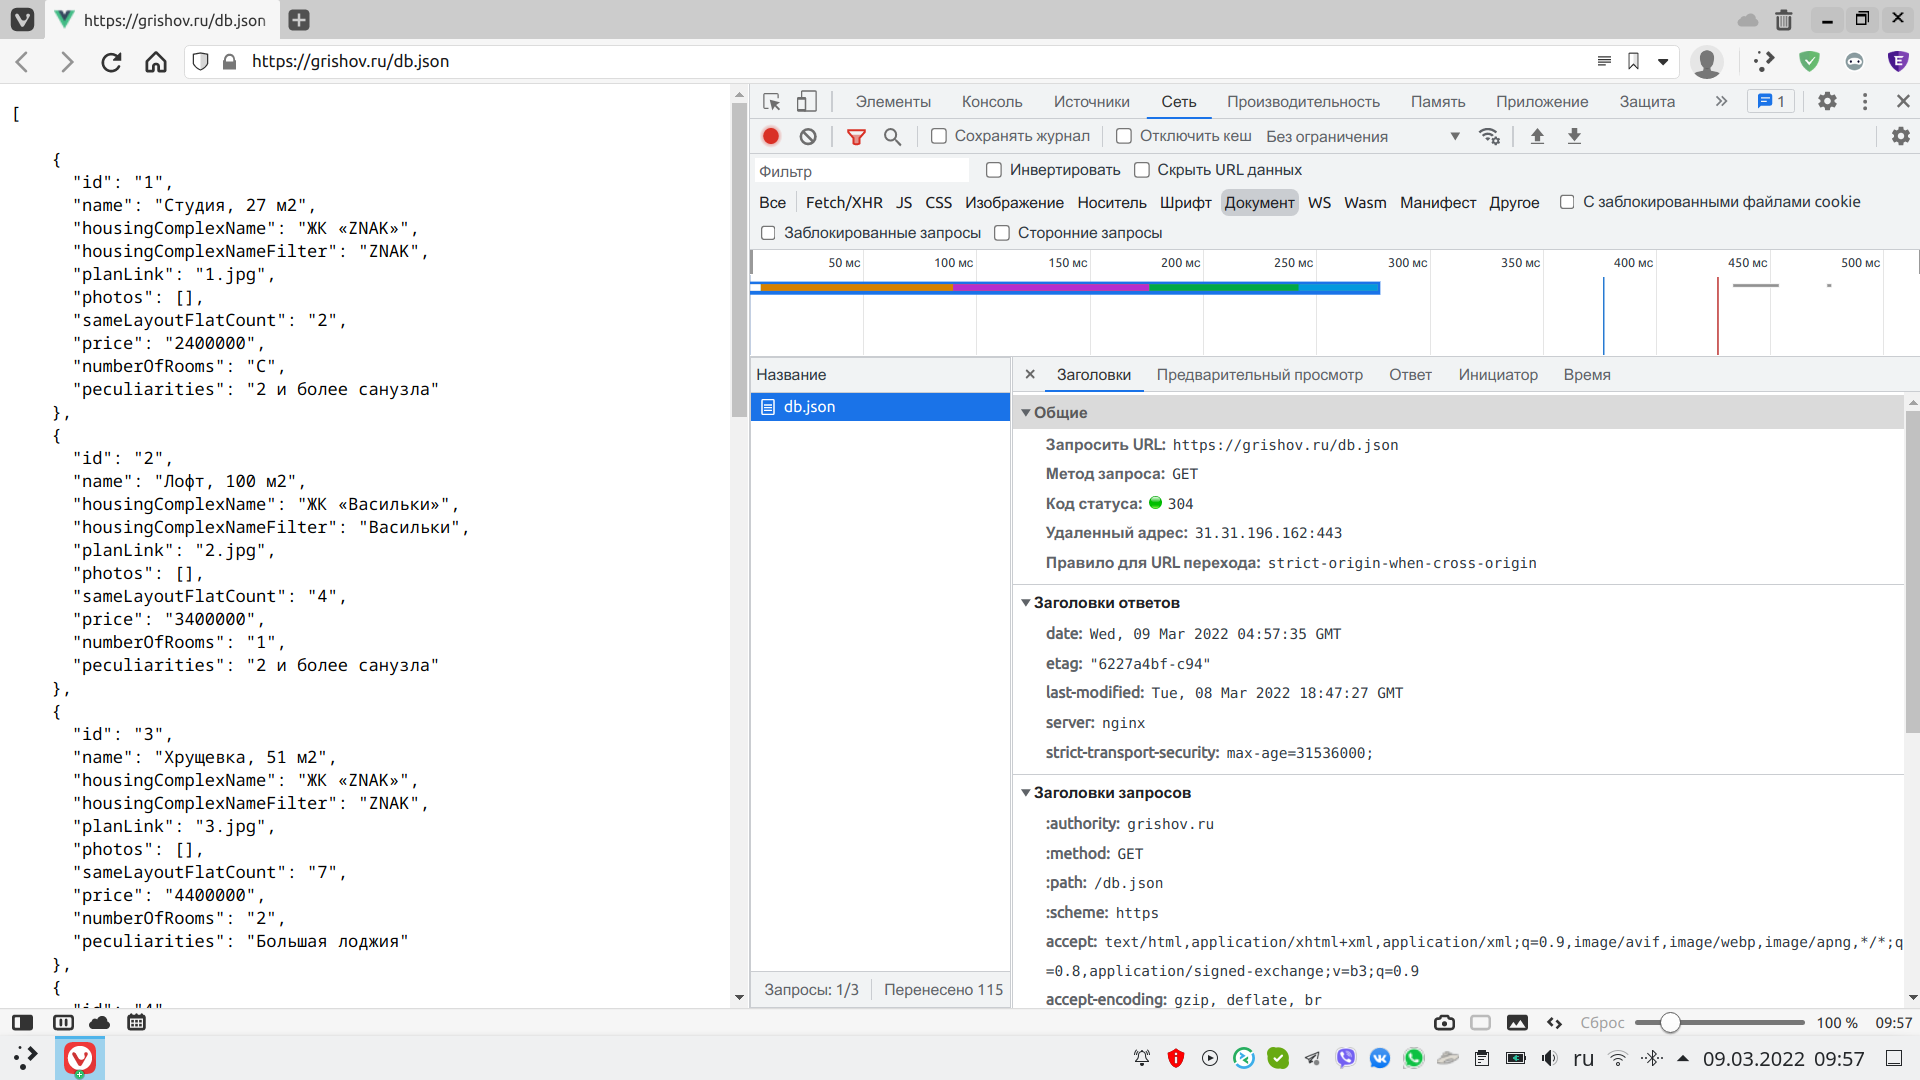Open the Без ограничения throttling dropdown
1920x1080 pixels.
click(x=1363, y=136)
